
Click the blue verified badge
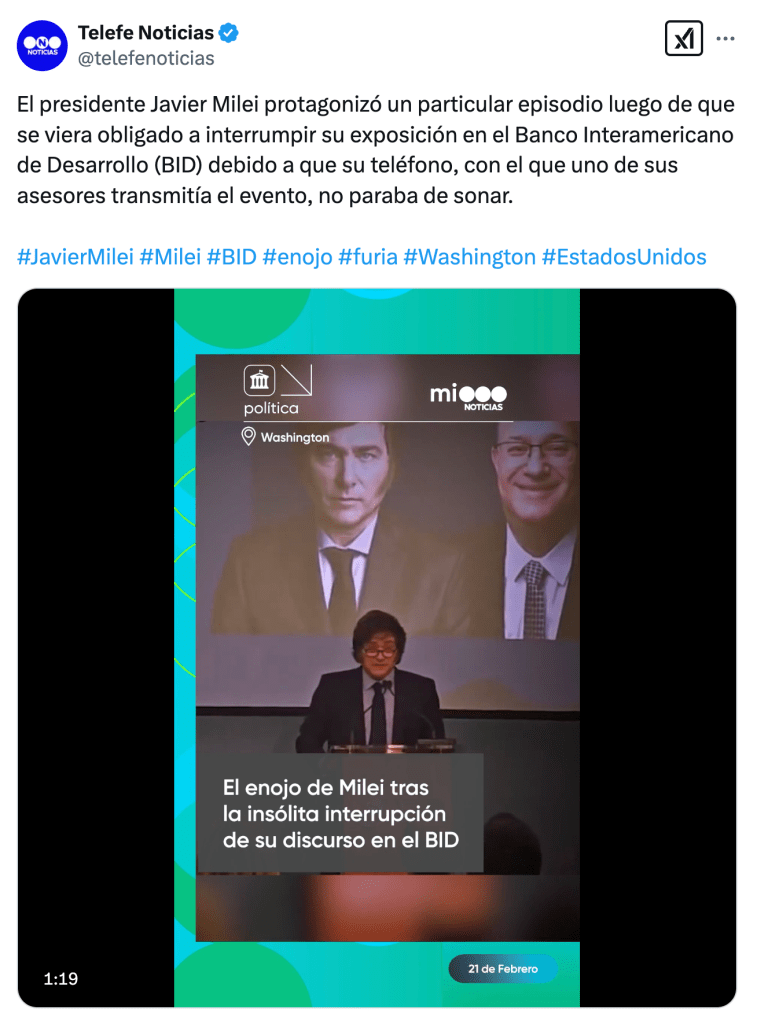229,32
